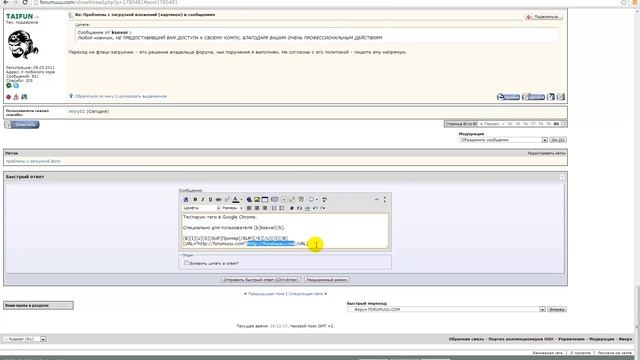This screenshot has height=360, width=640.
Task: Insert an image using the picture icon
Action: pyautogui.click(x=257, y=200)
